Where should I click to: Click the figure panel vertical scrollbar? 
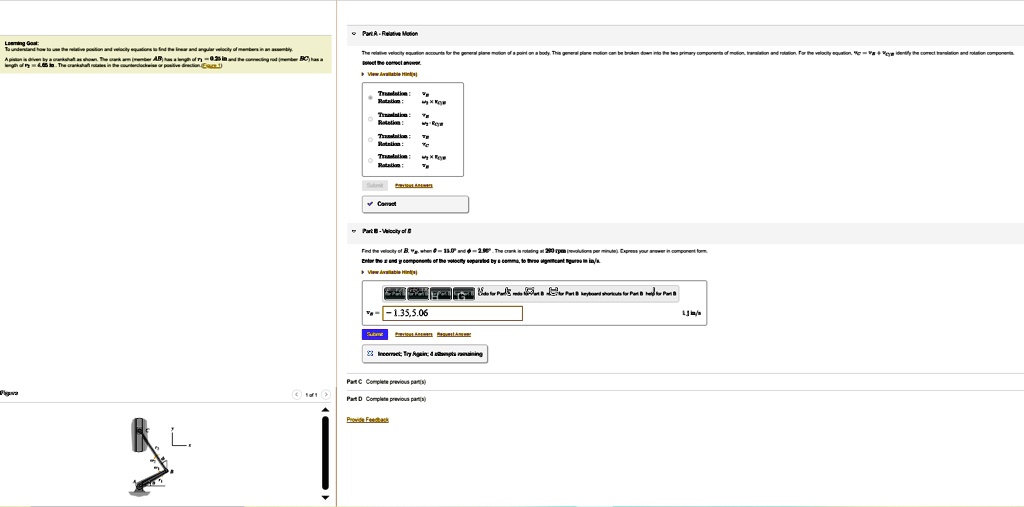click(325, 453)
